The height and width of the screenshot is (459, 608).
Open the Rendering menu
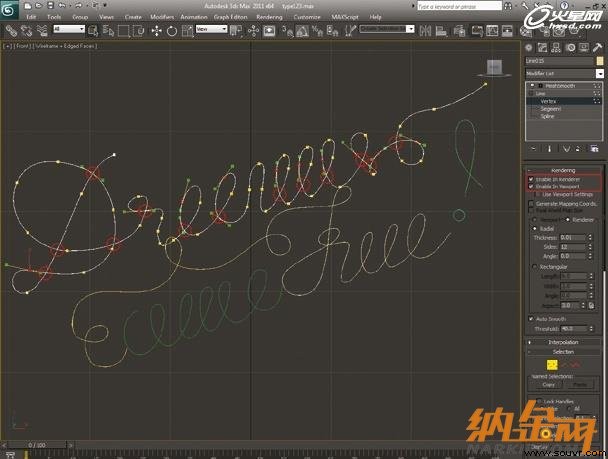[x=269, y=17]
